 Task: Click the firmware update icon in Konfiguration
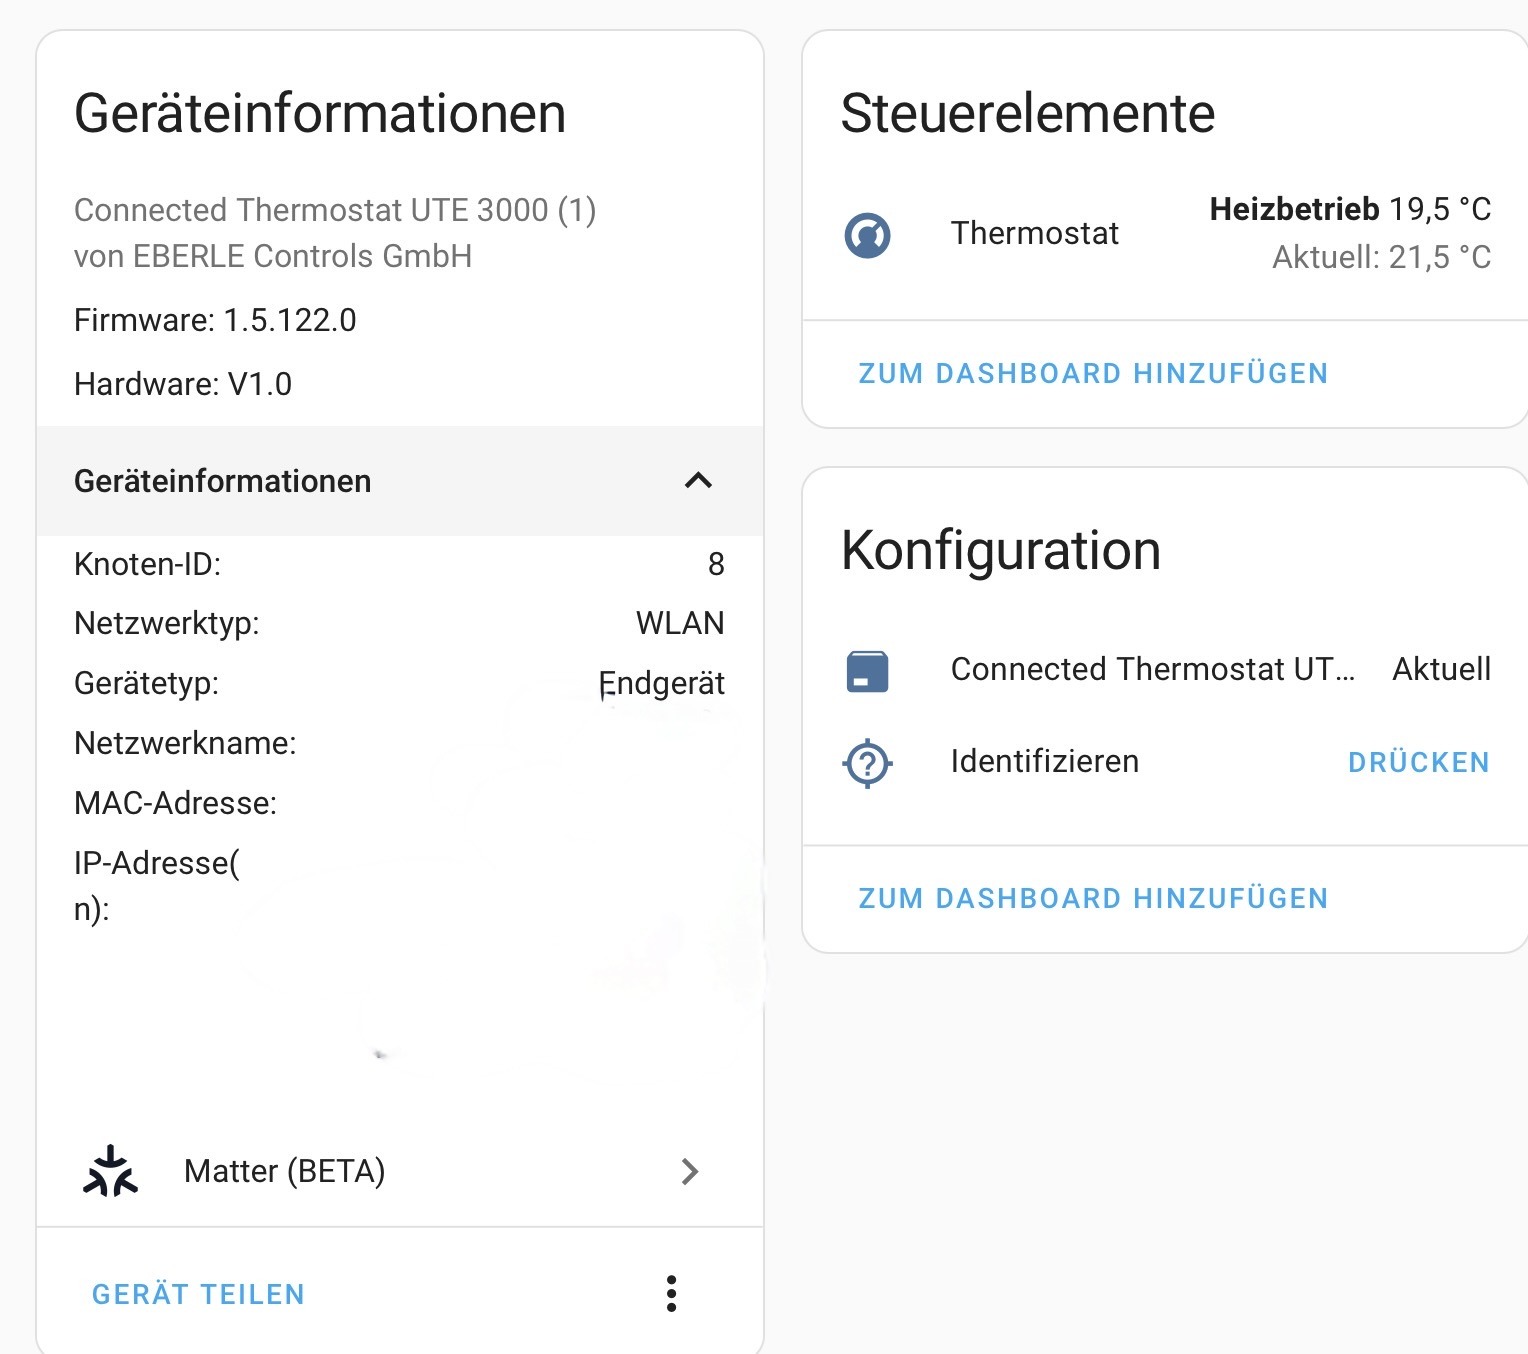[x=867, y=671]
